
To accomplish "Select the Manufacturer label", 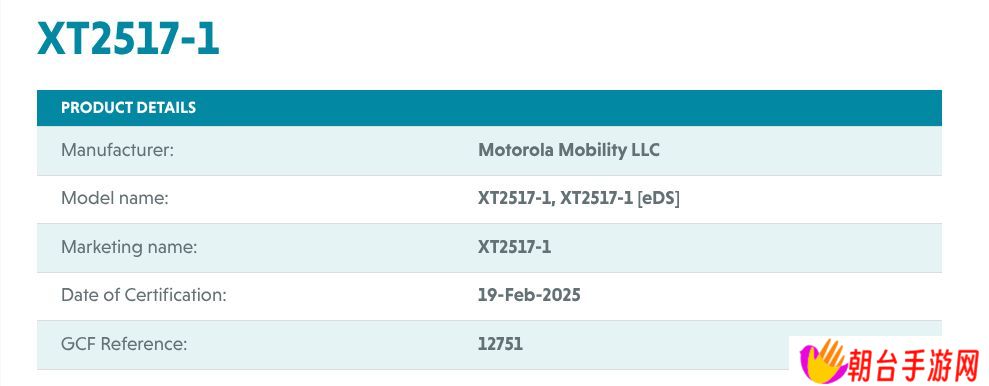I will point(117,150).
